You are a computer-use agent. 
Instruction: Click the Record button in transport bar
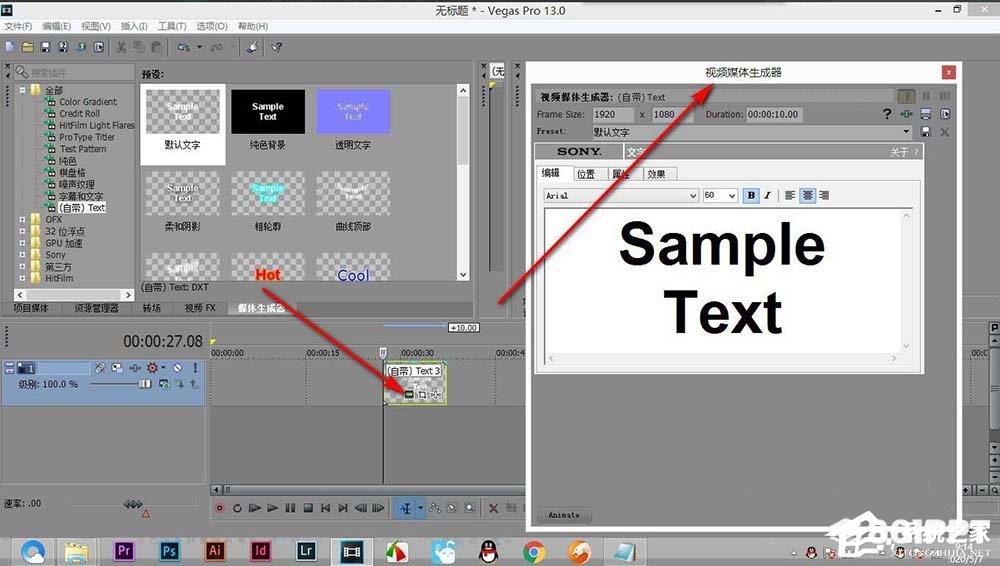219,508
